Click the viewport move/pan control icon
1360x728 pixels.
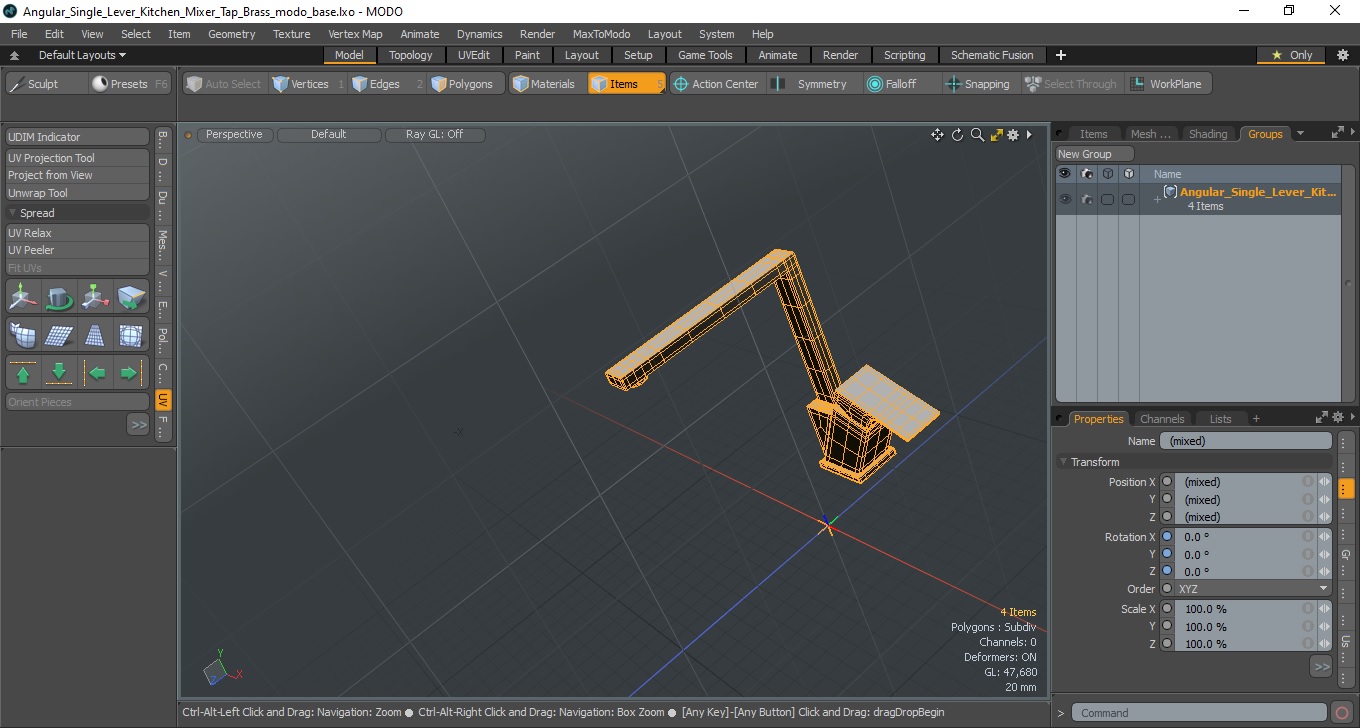937,135
